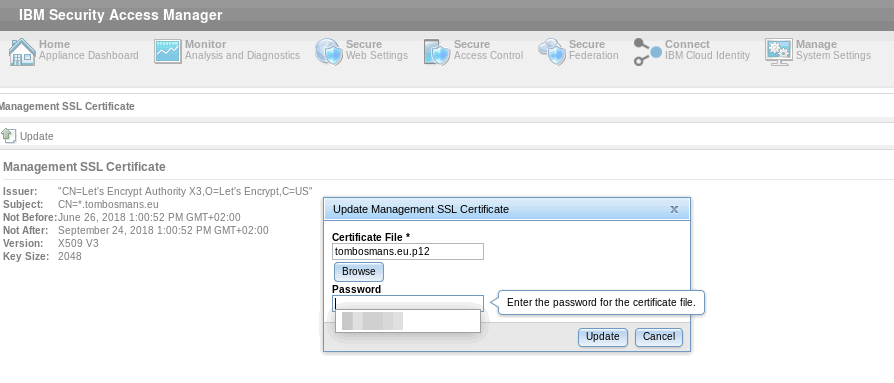Viewport: 894px width, 383px height.
Task: Click the Certificate File * label
Action: point(371,237)
